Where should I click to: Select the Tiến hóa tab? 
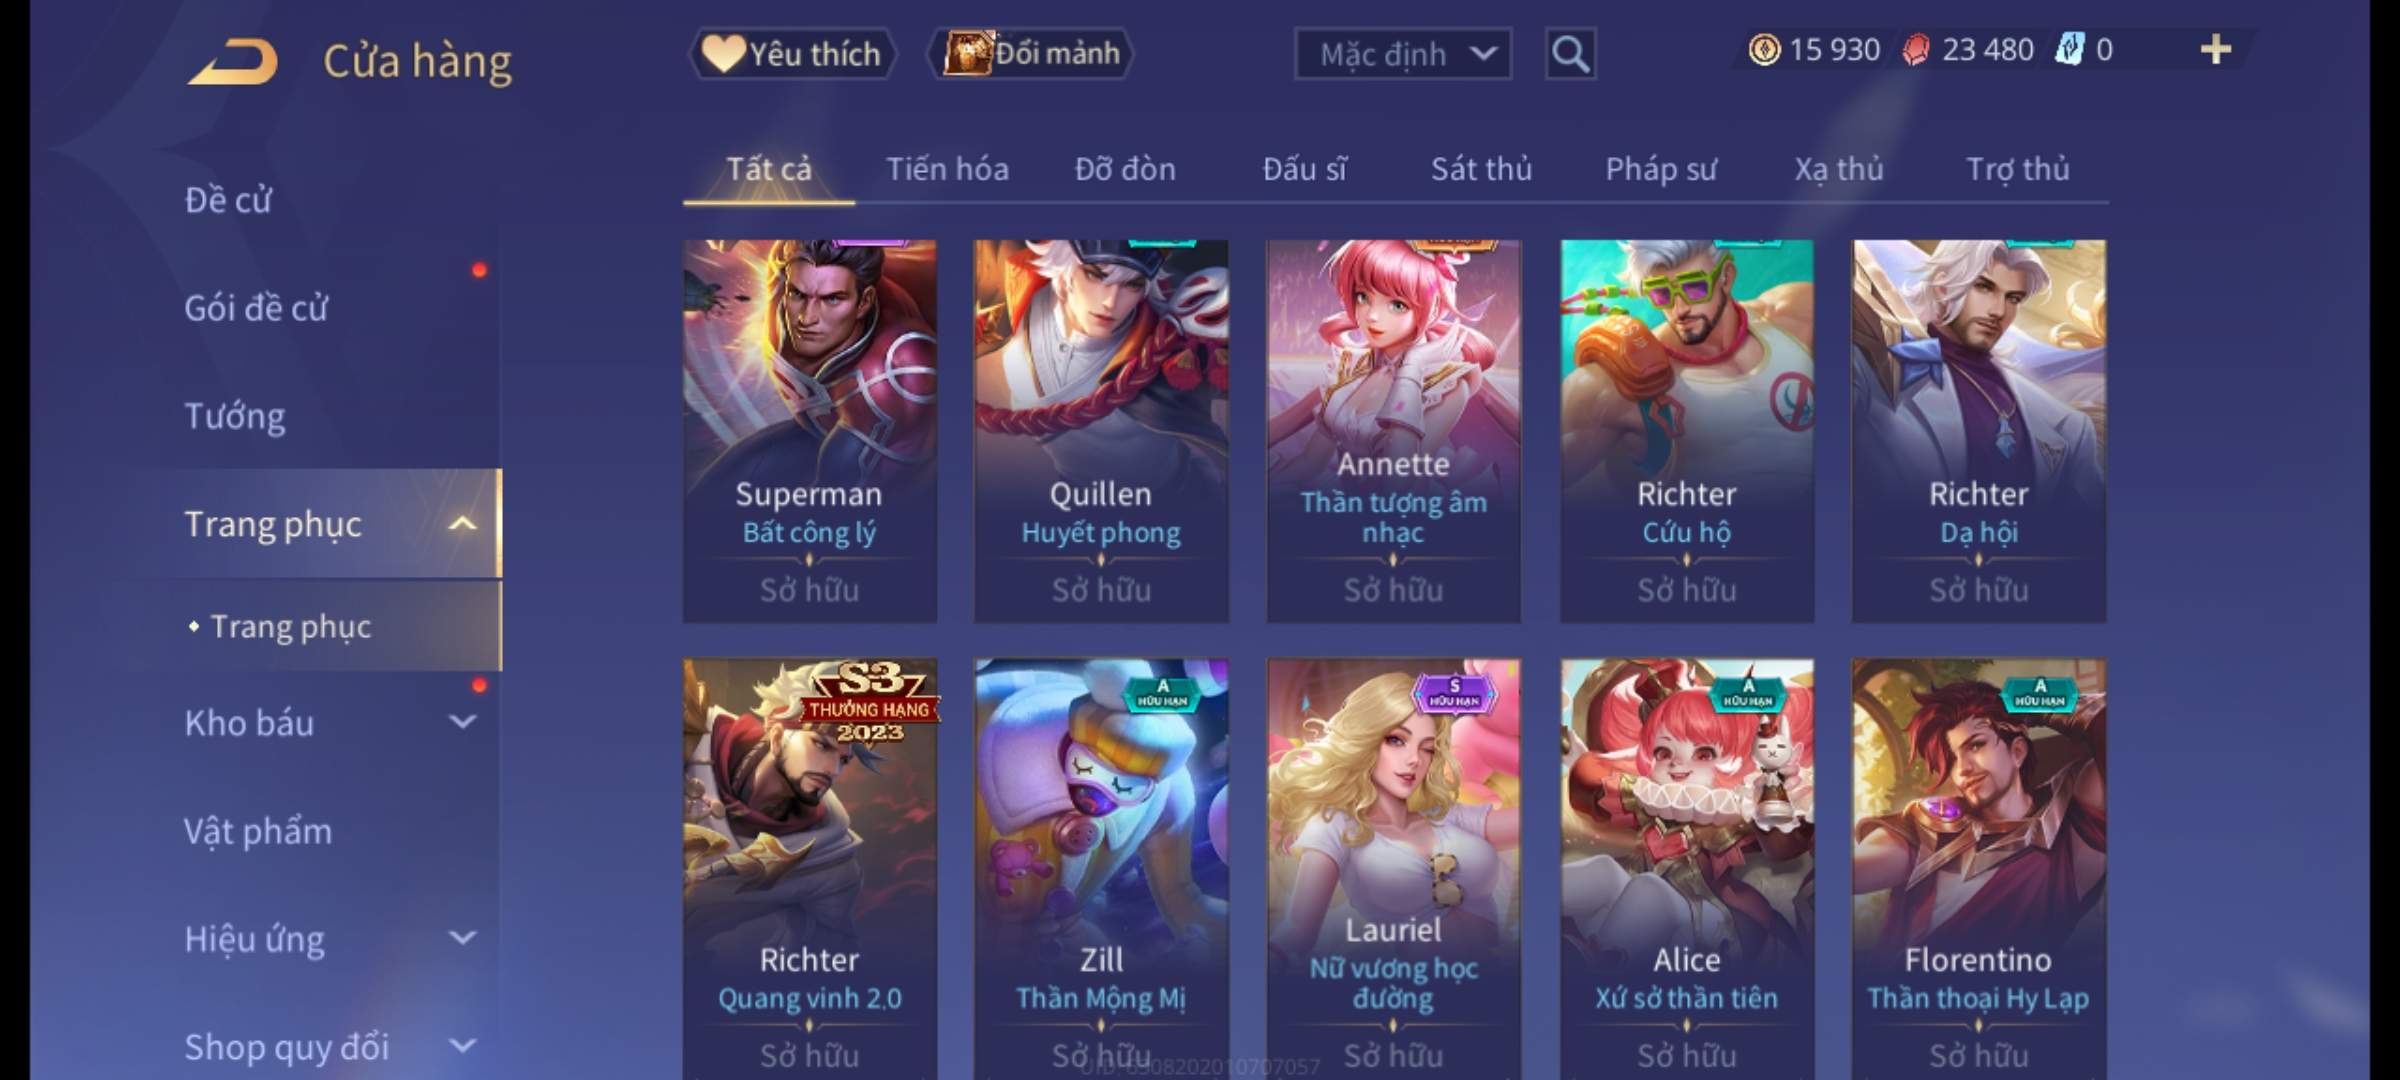947,169
